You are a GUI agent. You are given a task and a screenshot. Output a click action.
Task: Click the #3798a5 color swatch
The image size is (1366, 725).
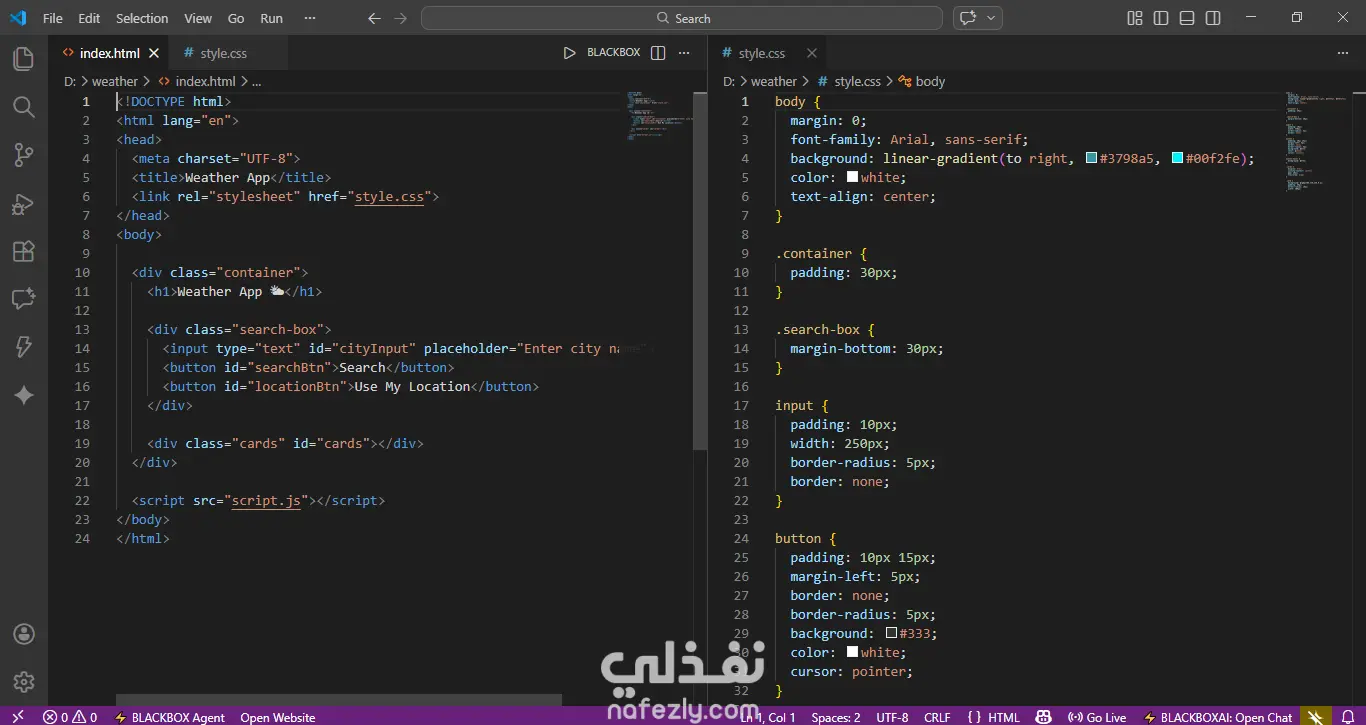point(1091,158)
